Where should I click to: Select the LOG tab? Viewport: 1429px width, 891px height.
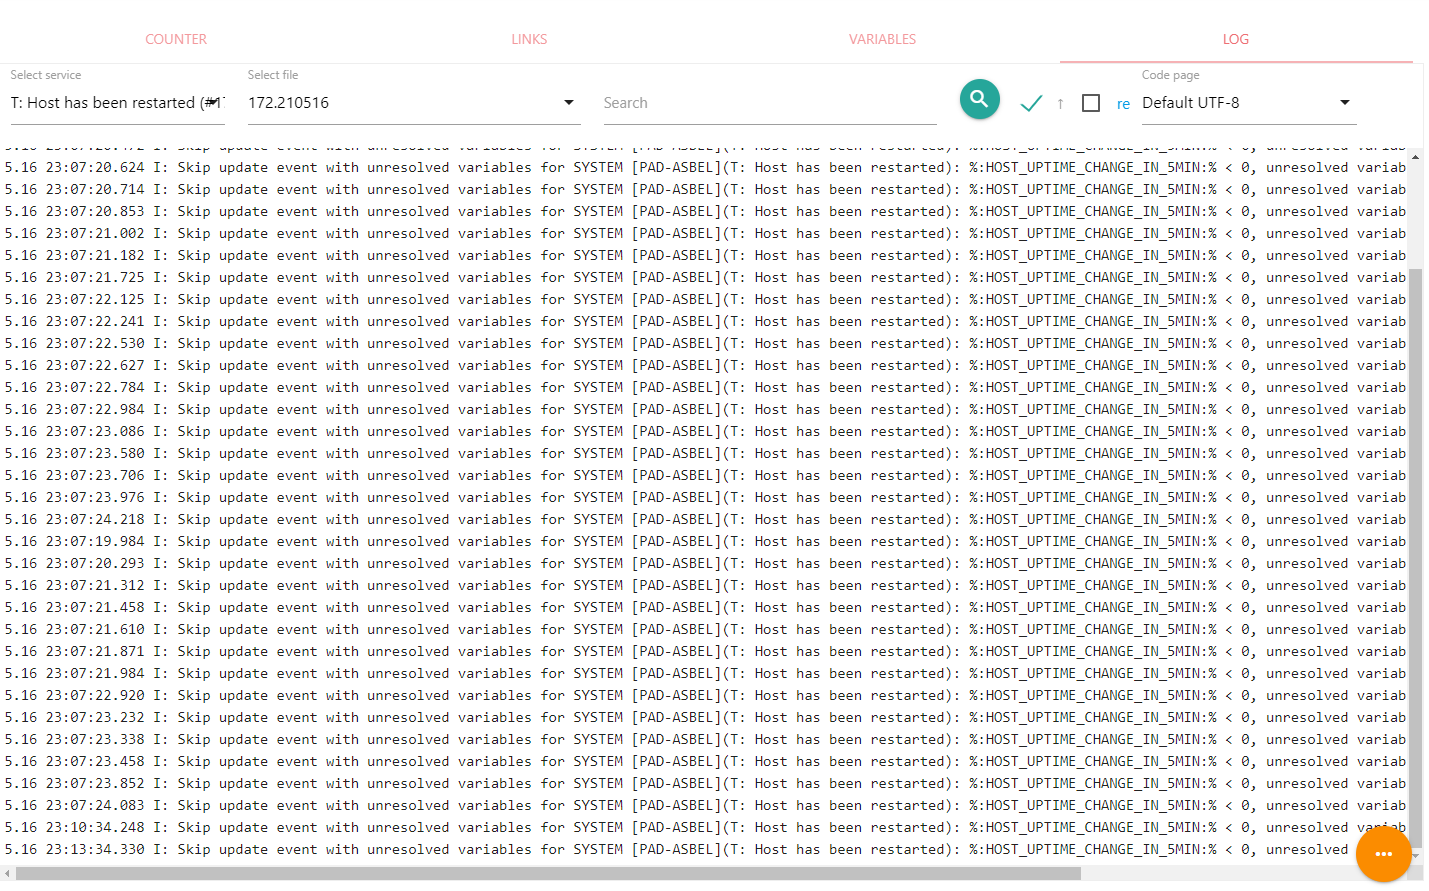(1235, 39)
